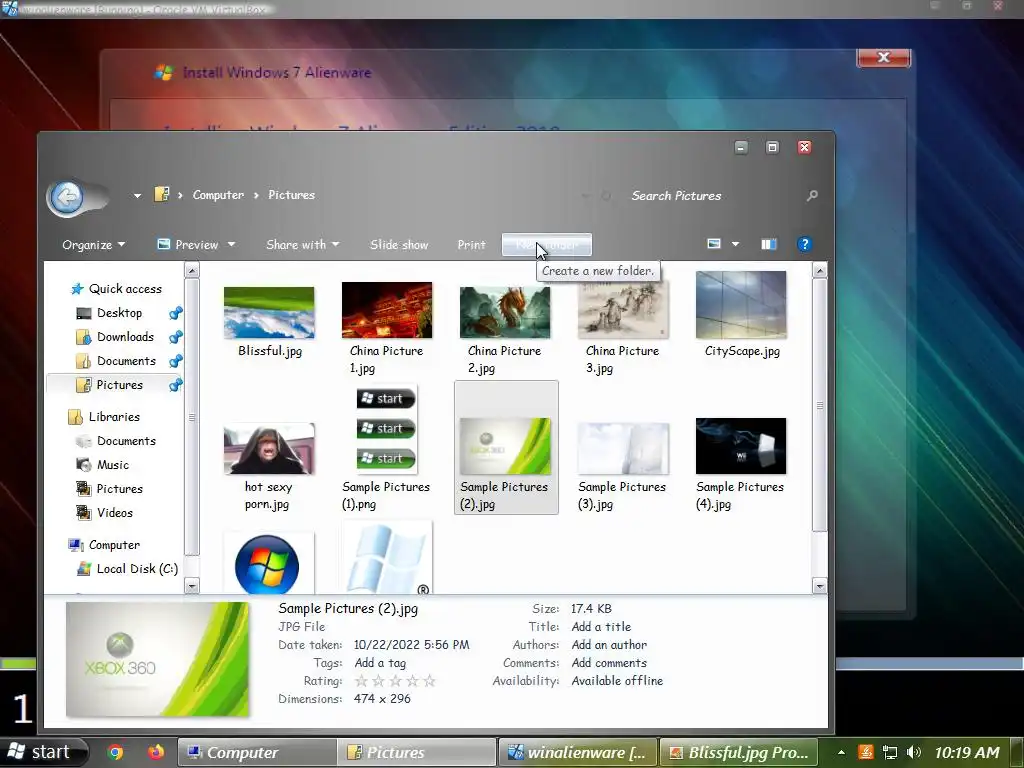The image size is (1024, 768).
Task: Open the more view options arrow
Action: pos(735,244)
